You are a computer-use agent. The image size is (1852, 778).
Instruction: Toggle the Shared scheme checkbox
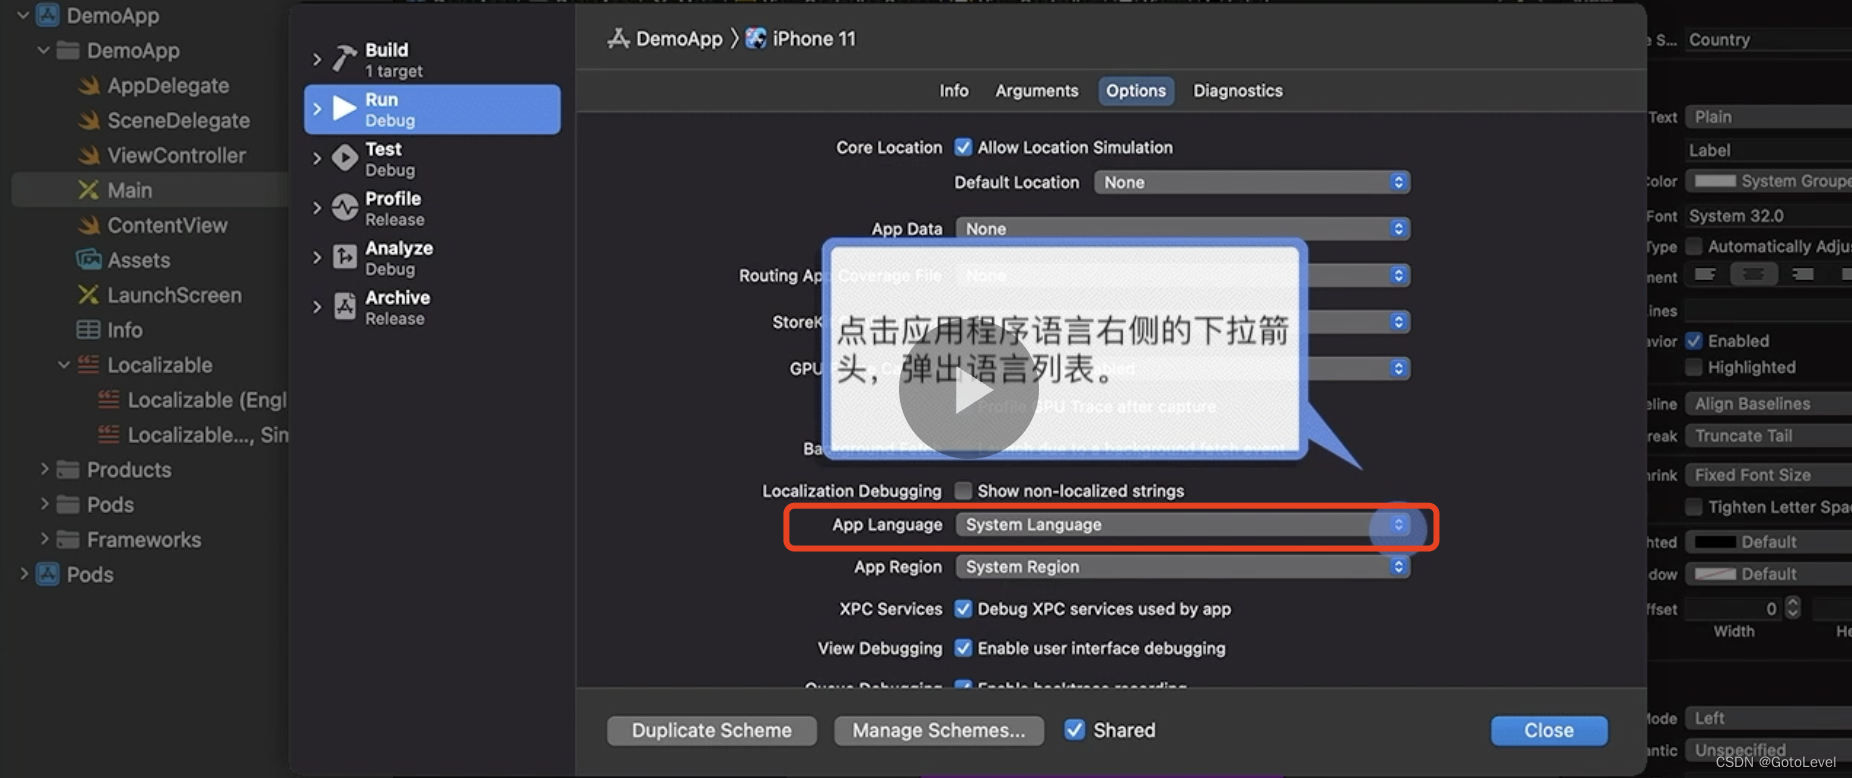click(1074, 730)
